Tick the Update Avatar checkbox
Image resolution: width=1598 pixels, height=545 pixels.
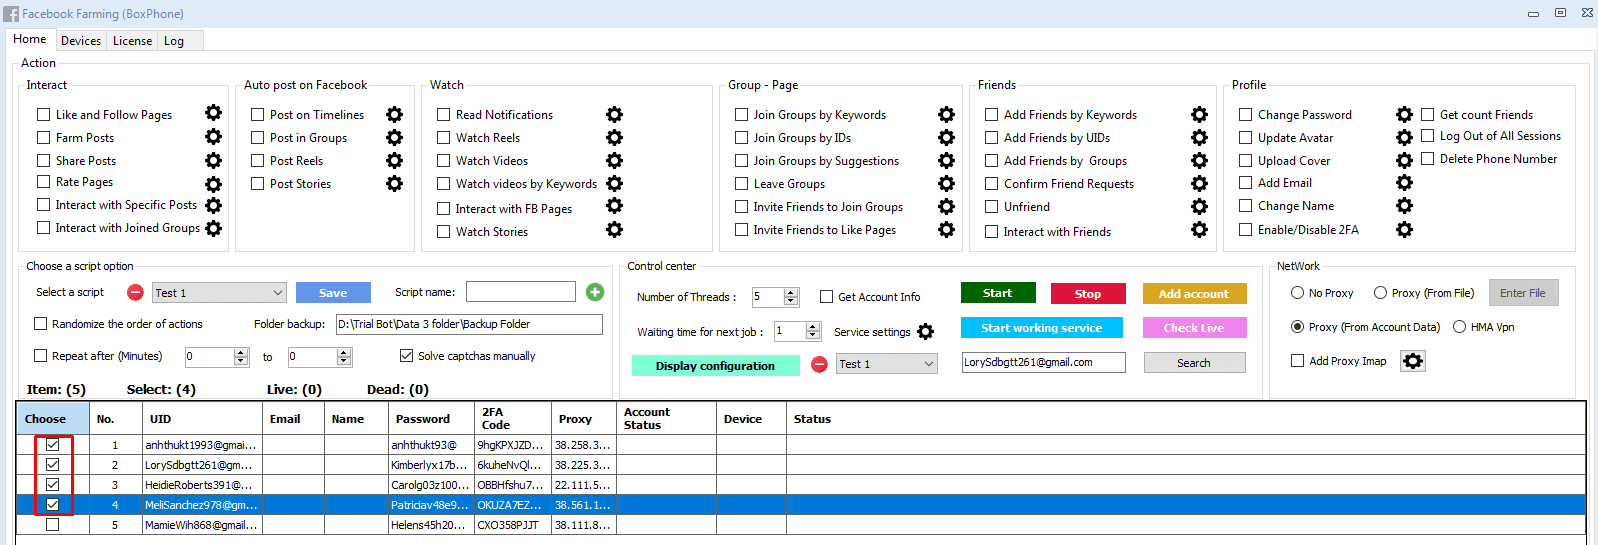pyautogui.click(x=1245, y=137)
